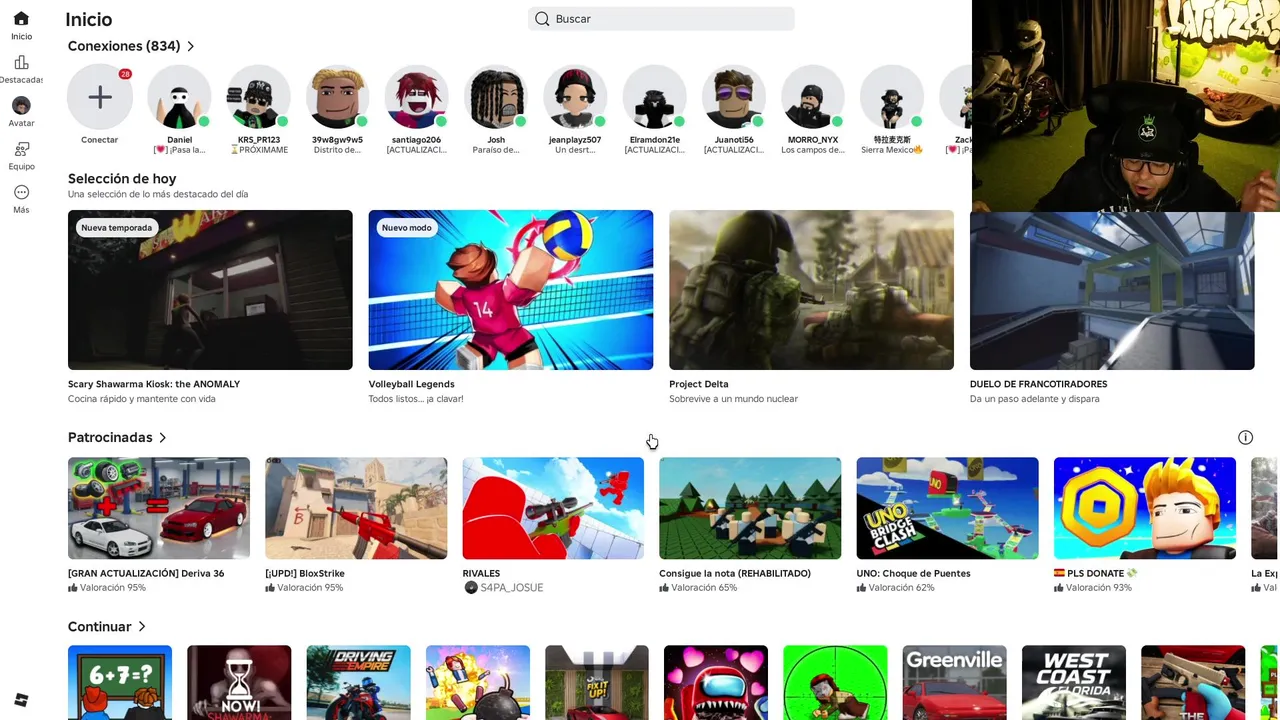Image resolution: width=1280 pixels, height=720 pixels.
Task: Open the Más options sidebar icon
Action: (21, 192)
